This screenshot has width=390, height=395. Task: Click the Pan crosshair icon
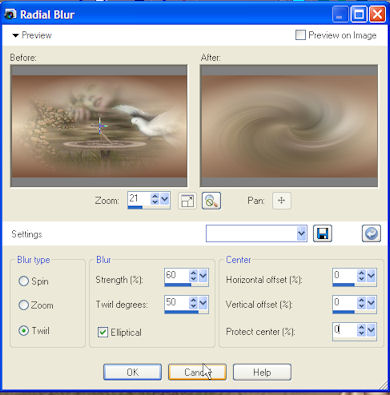282,201
